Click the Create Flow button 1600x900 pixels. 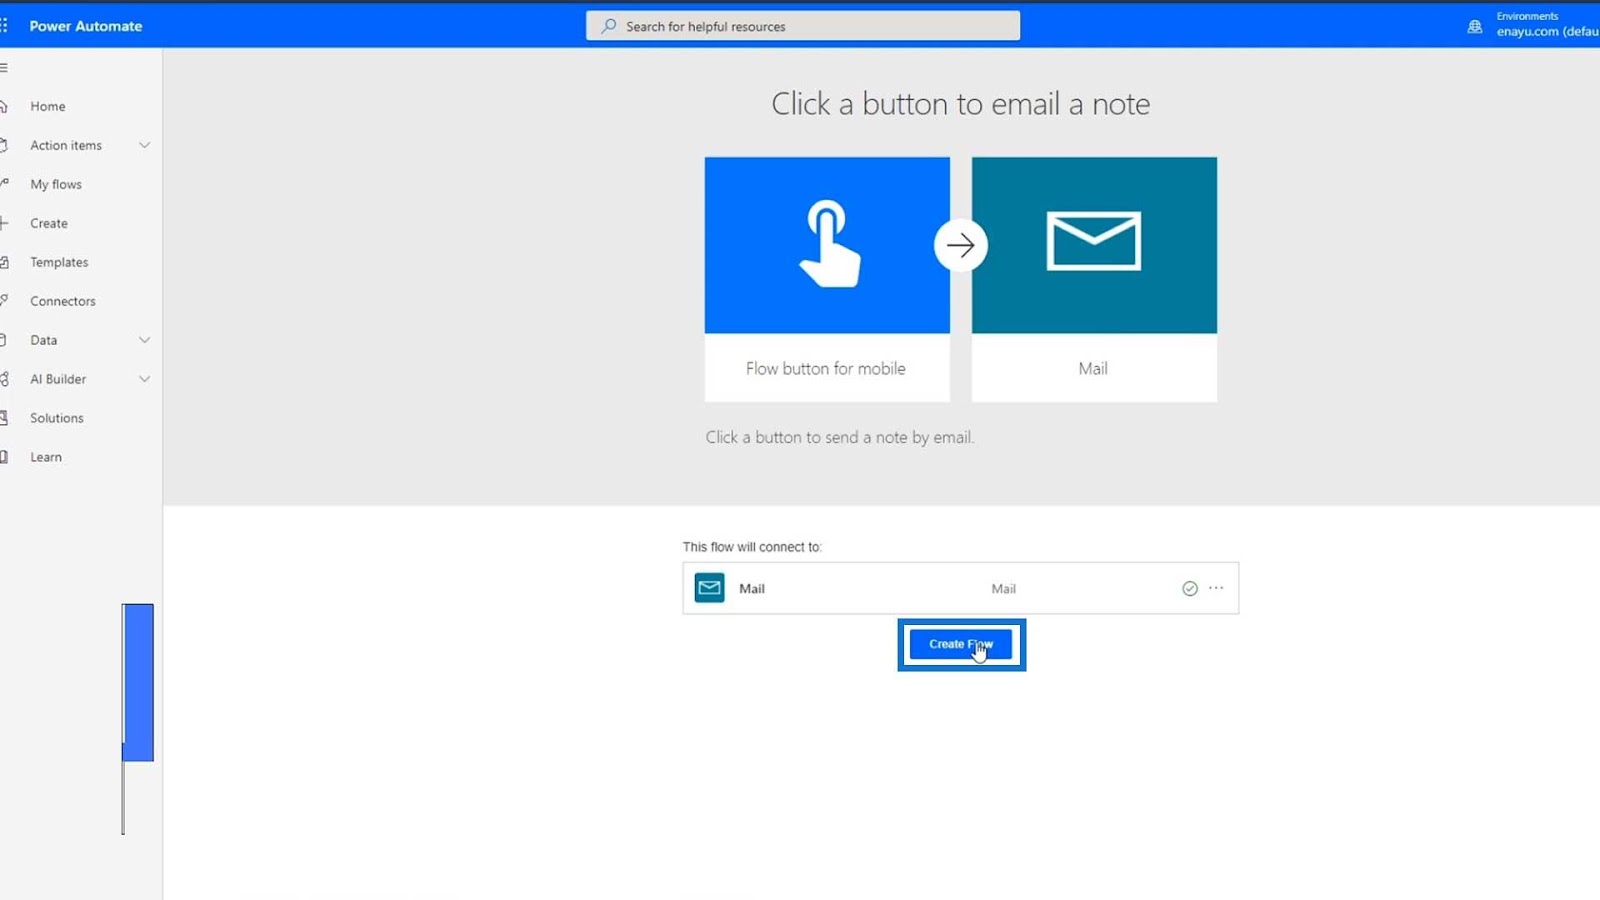click(961, 644)
